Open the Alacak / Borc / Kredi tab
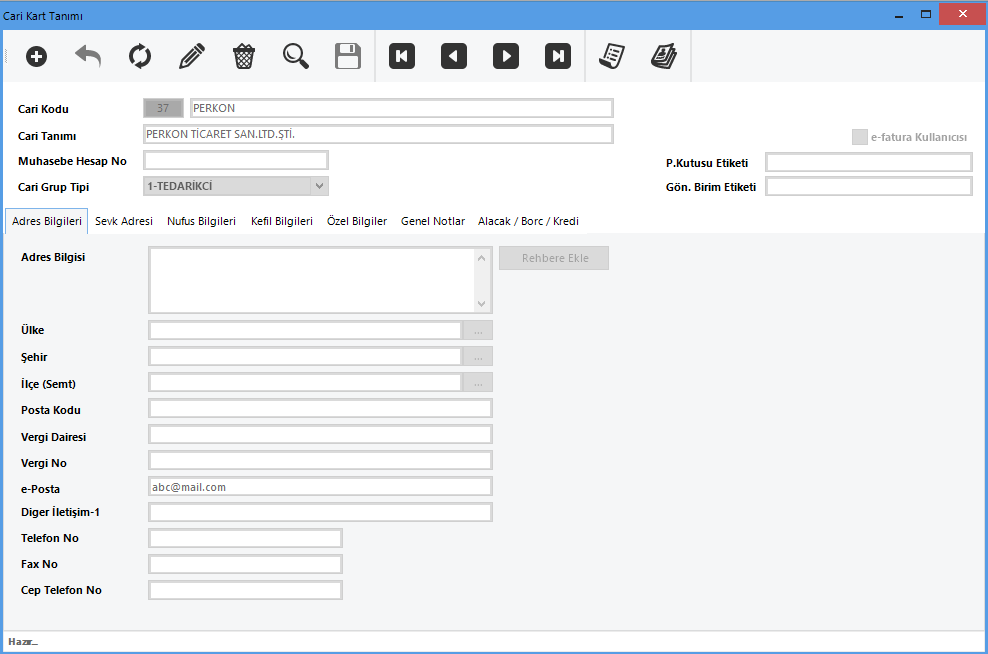 click(528, 221)
